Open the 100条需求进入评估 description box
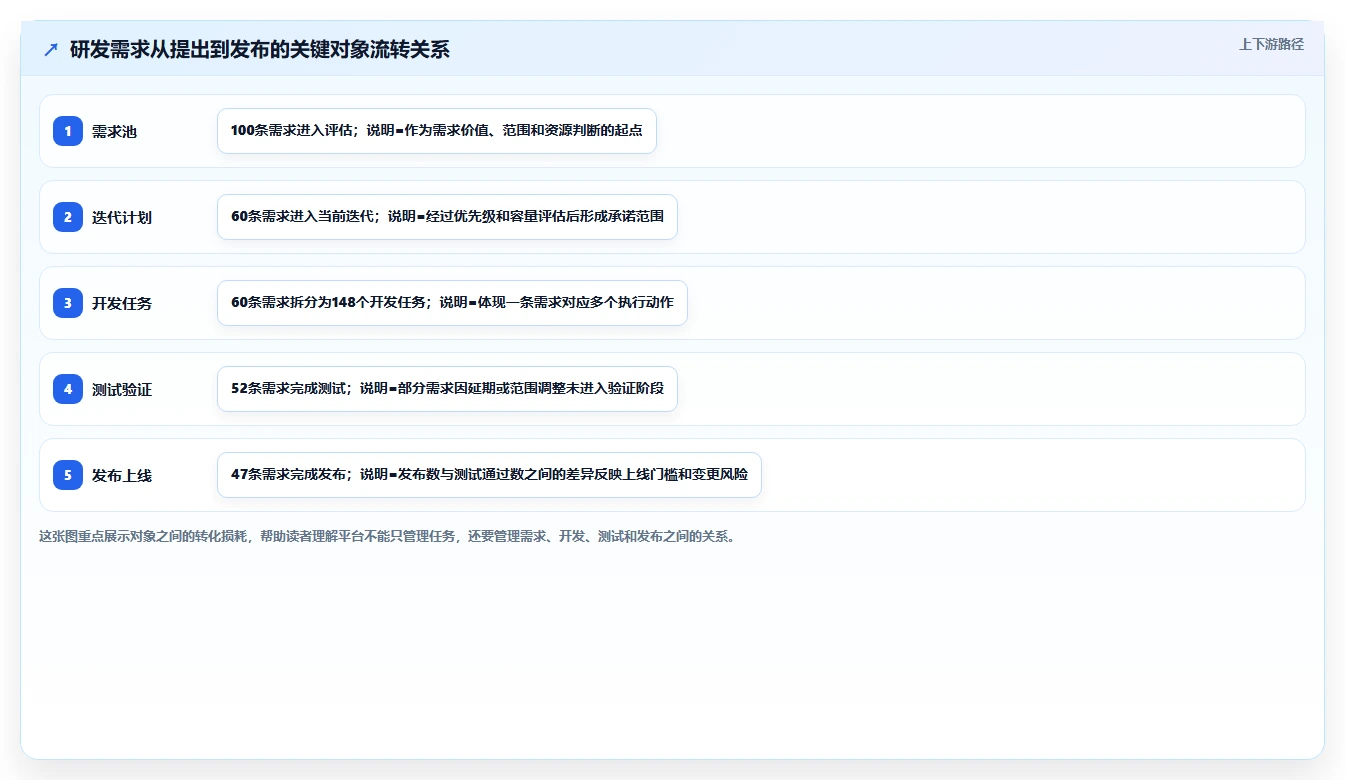This screenshot has width=1345, height=780. 437,131
